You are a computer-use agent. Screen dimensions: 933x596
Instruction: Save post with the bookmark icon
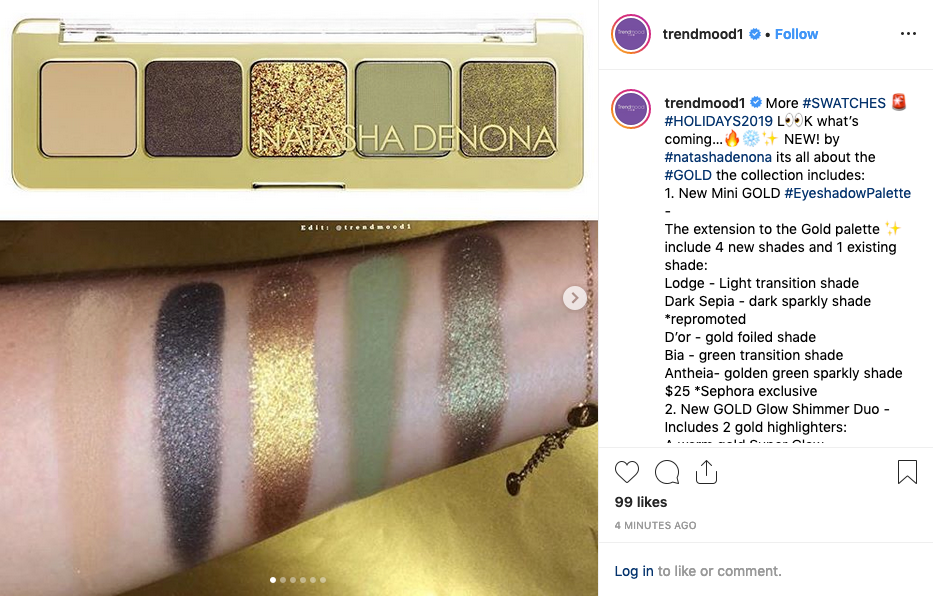tap(907, 472)
